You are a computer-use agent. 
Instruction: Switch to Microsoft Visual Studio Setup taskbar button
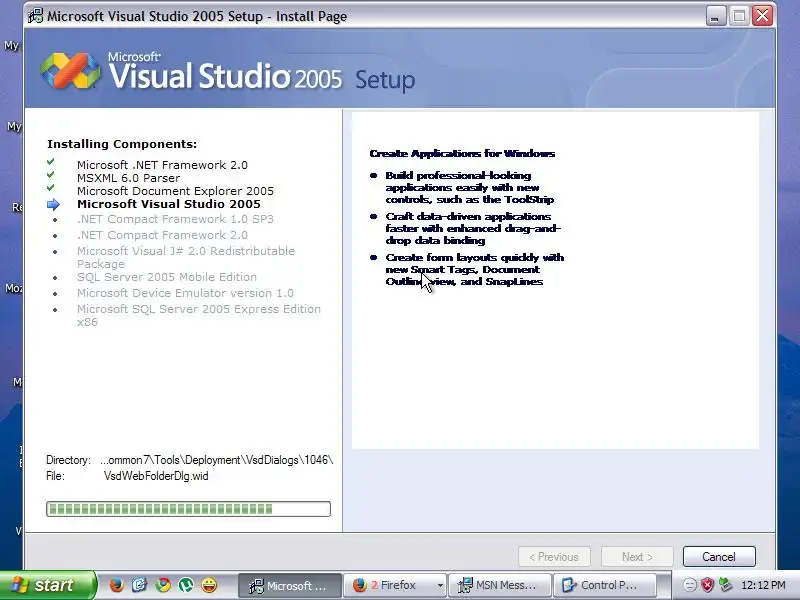[x=290, y=585]
